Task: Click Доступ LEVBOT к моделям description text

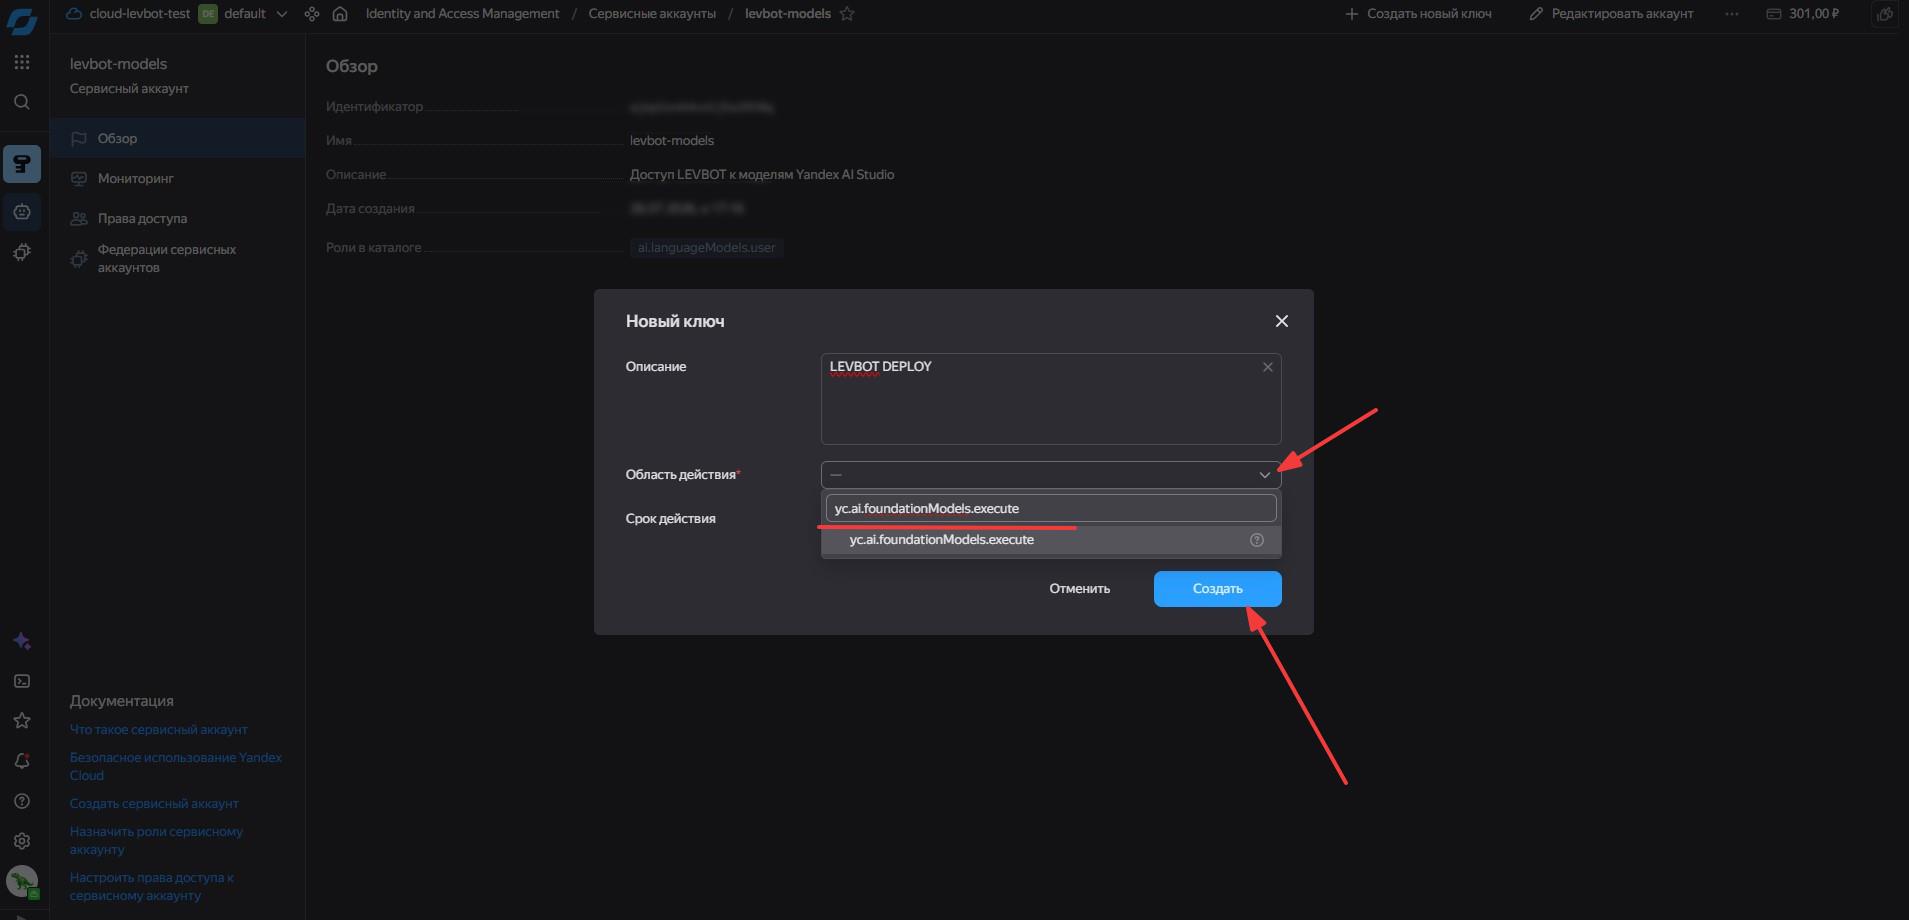Action: (x=762, y=175)
